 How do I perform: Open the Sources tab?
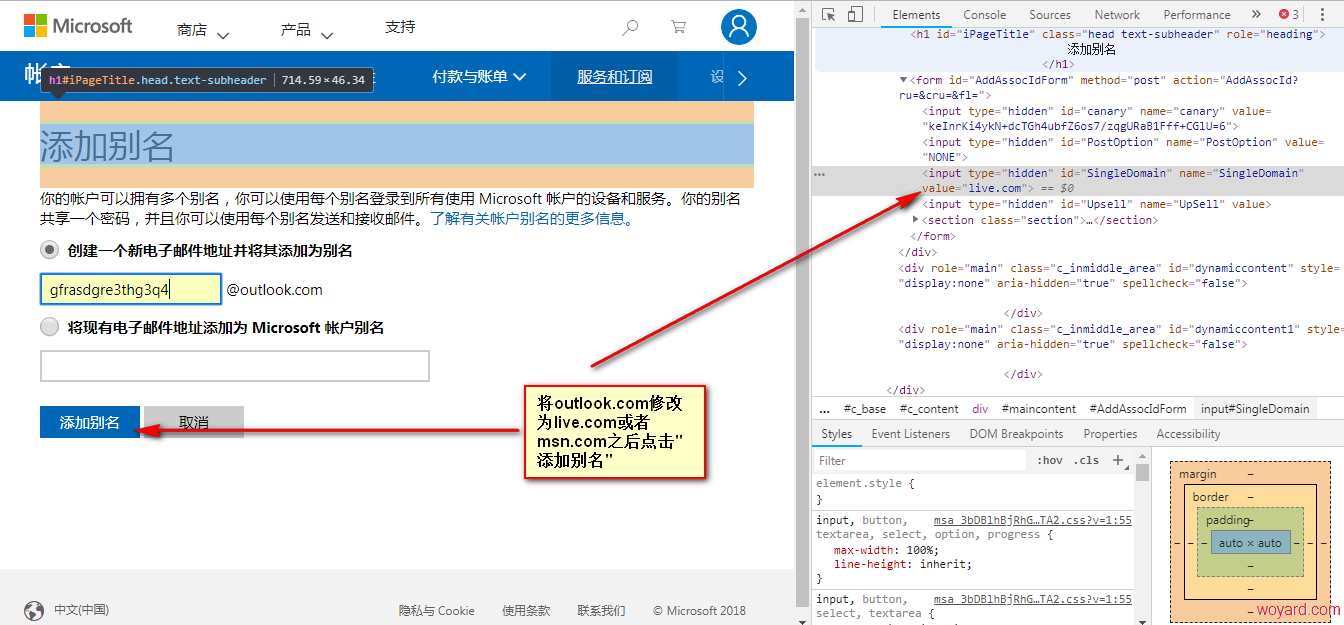coord(1050,14)
